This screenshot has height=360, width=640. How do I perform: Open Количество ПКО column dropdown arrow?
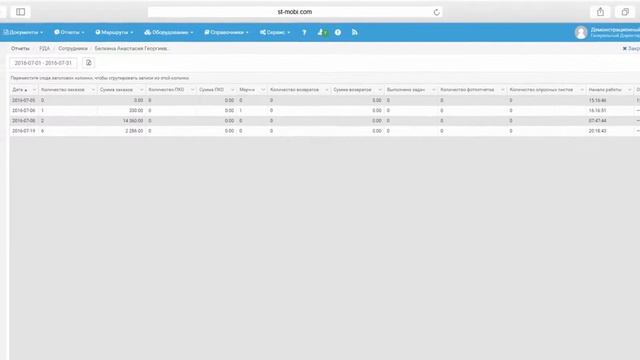click(x=192, y=90)
